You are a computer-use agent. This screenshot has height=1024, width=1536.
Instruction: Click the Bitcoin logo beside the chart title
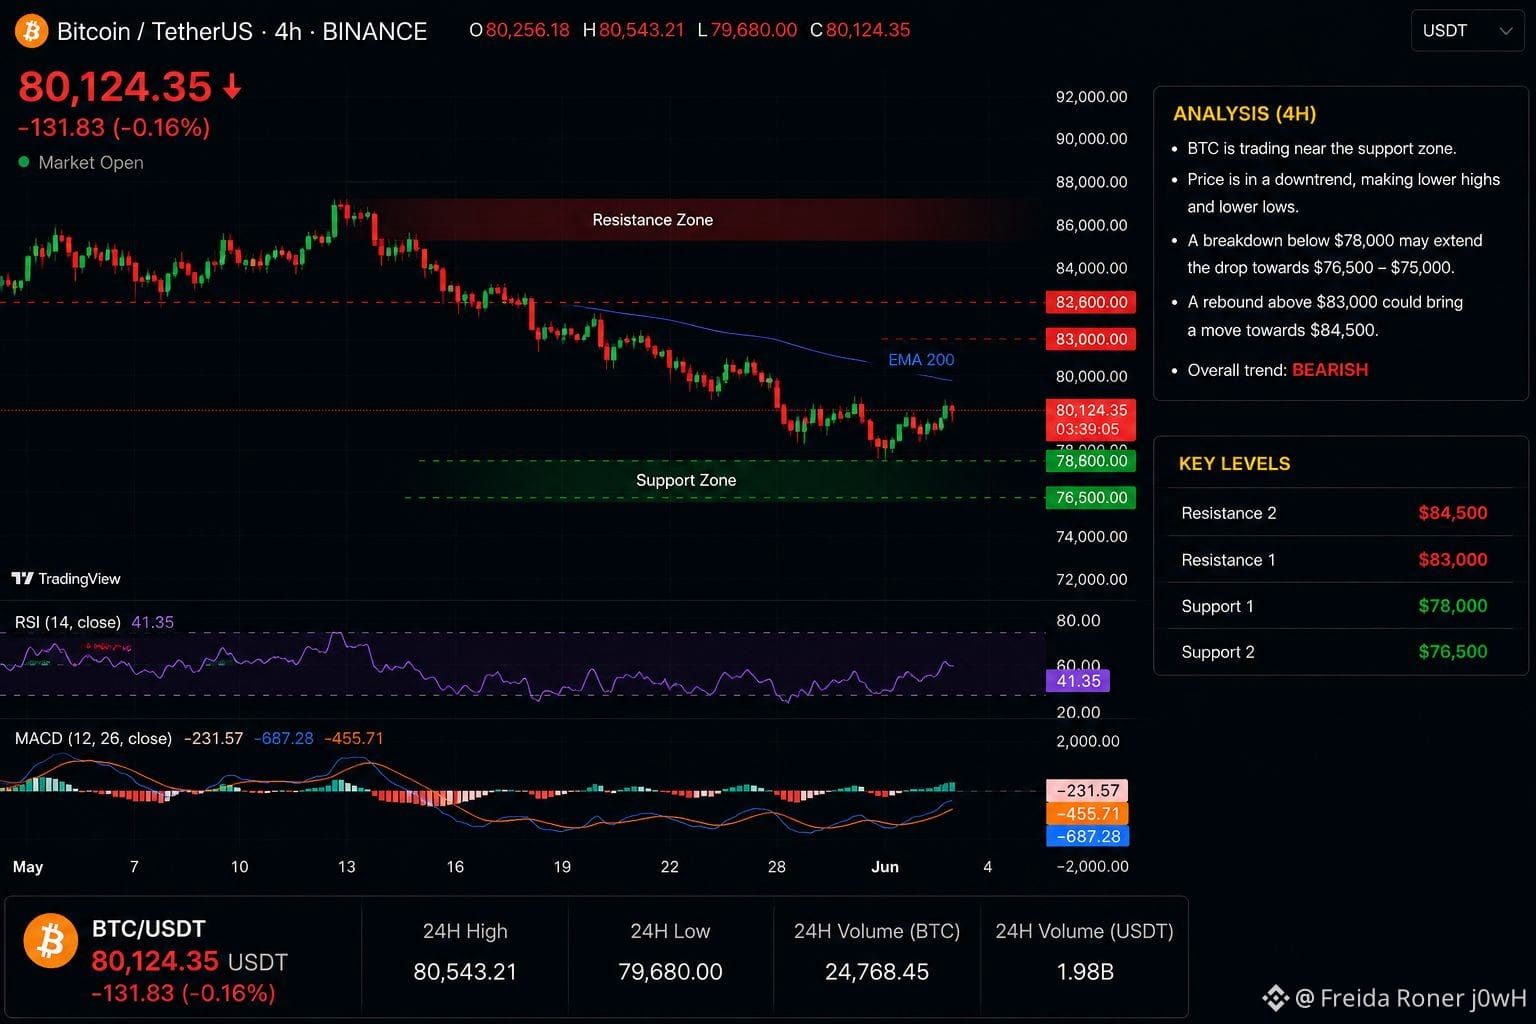point(31,31)
